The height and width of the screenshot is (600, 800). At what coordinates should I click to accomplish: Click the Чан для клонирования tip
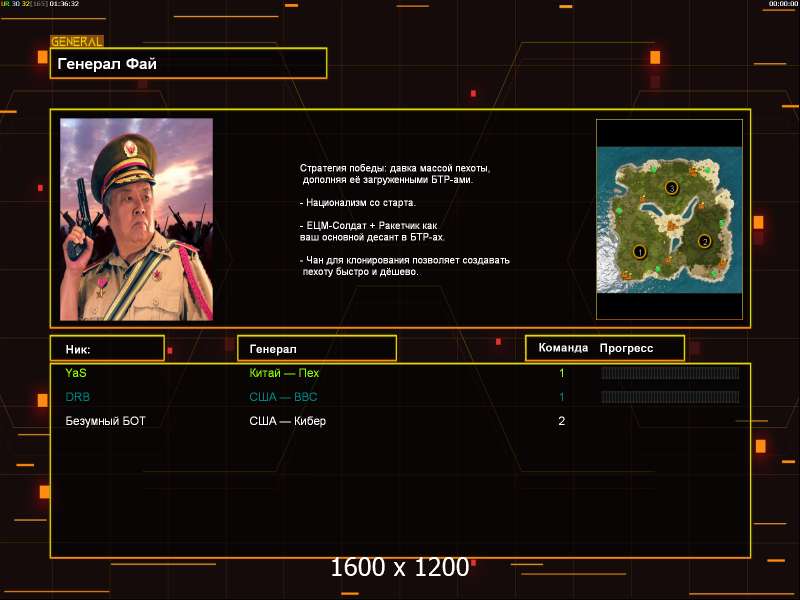click(405, 266)
